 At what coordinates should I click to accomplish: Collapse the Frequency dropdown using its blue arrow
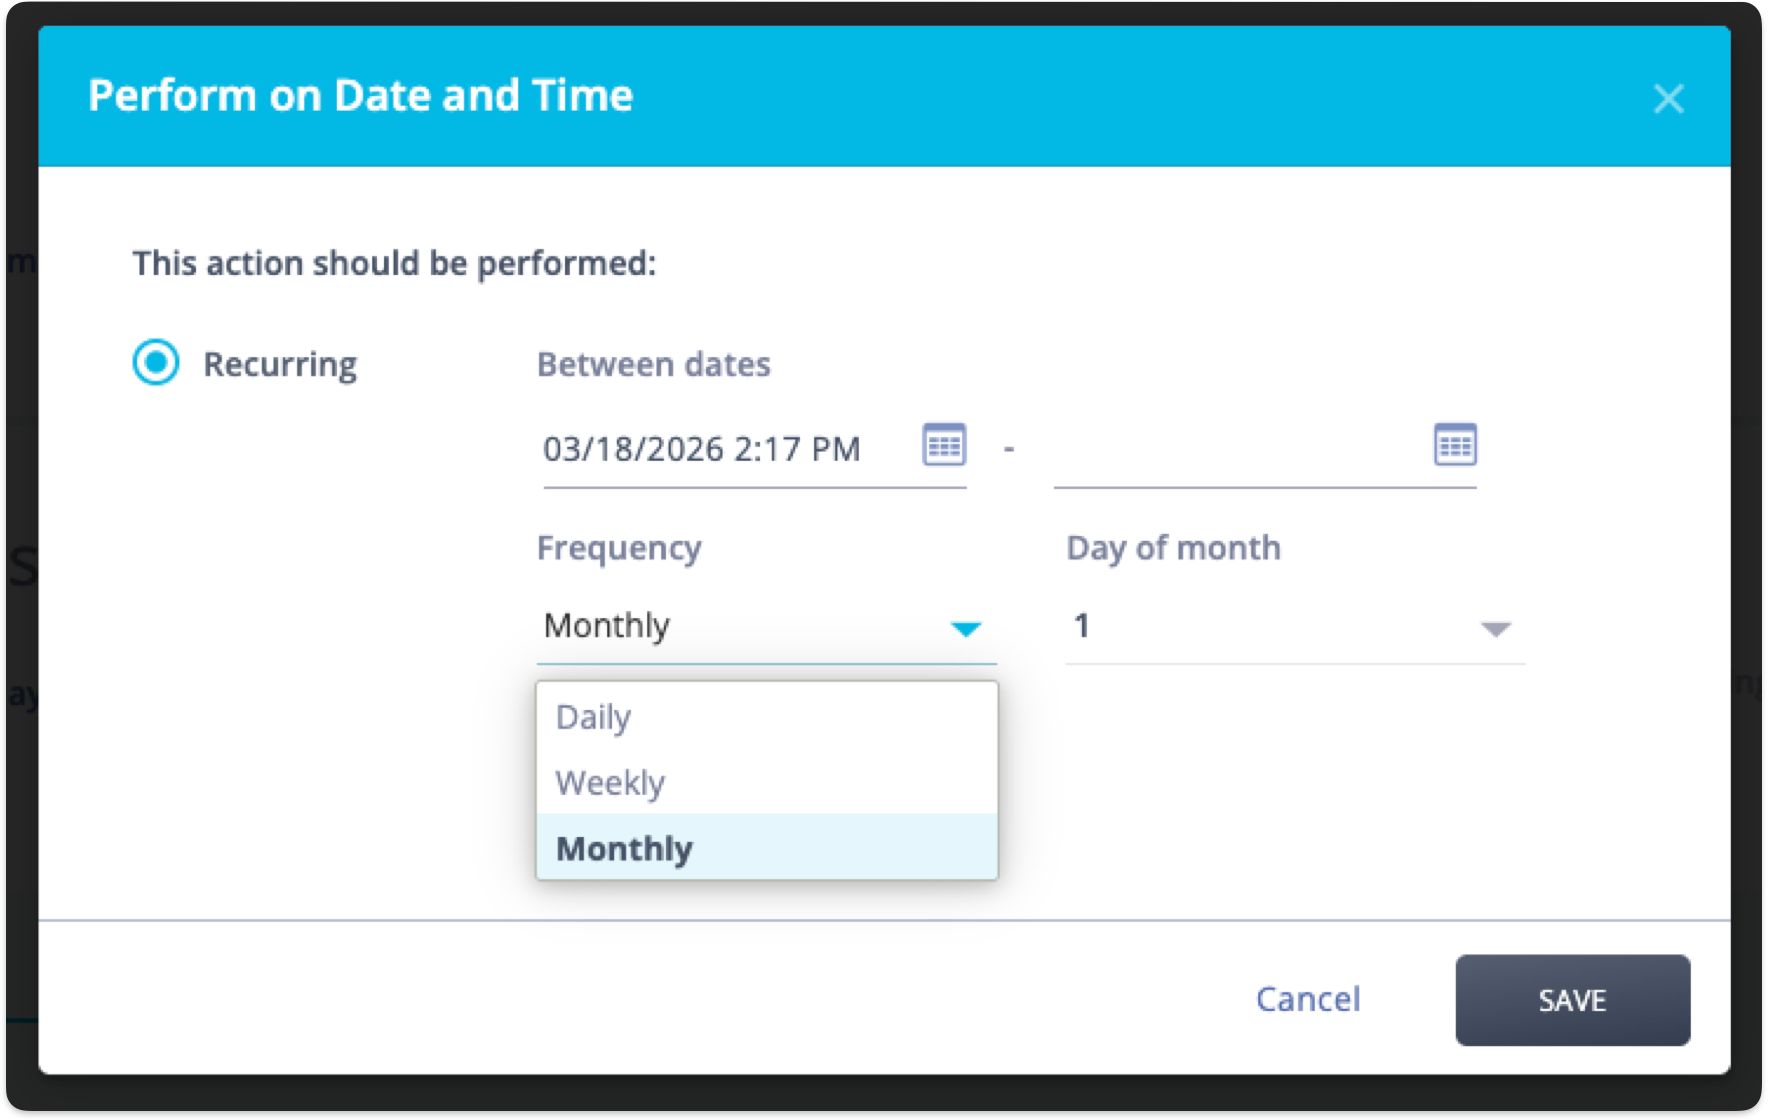pyautogui.click(x=966, y=629)
